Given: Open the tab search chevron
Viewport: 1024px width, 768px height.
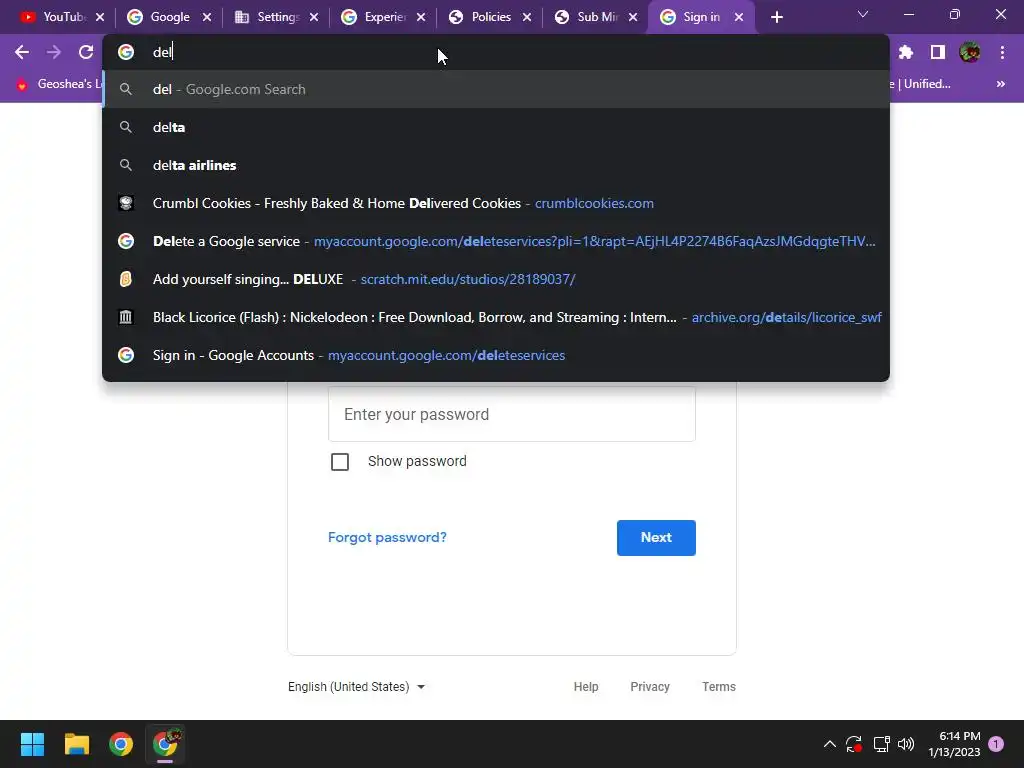Looking at the screenshot, I should [863, 14].
